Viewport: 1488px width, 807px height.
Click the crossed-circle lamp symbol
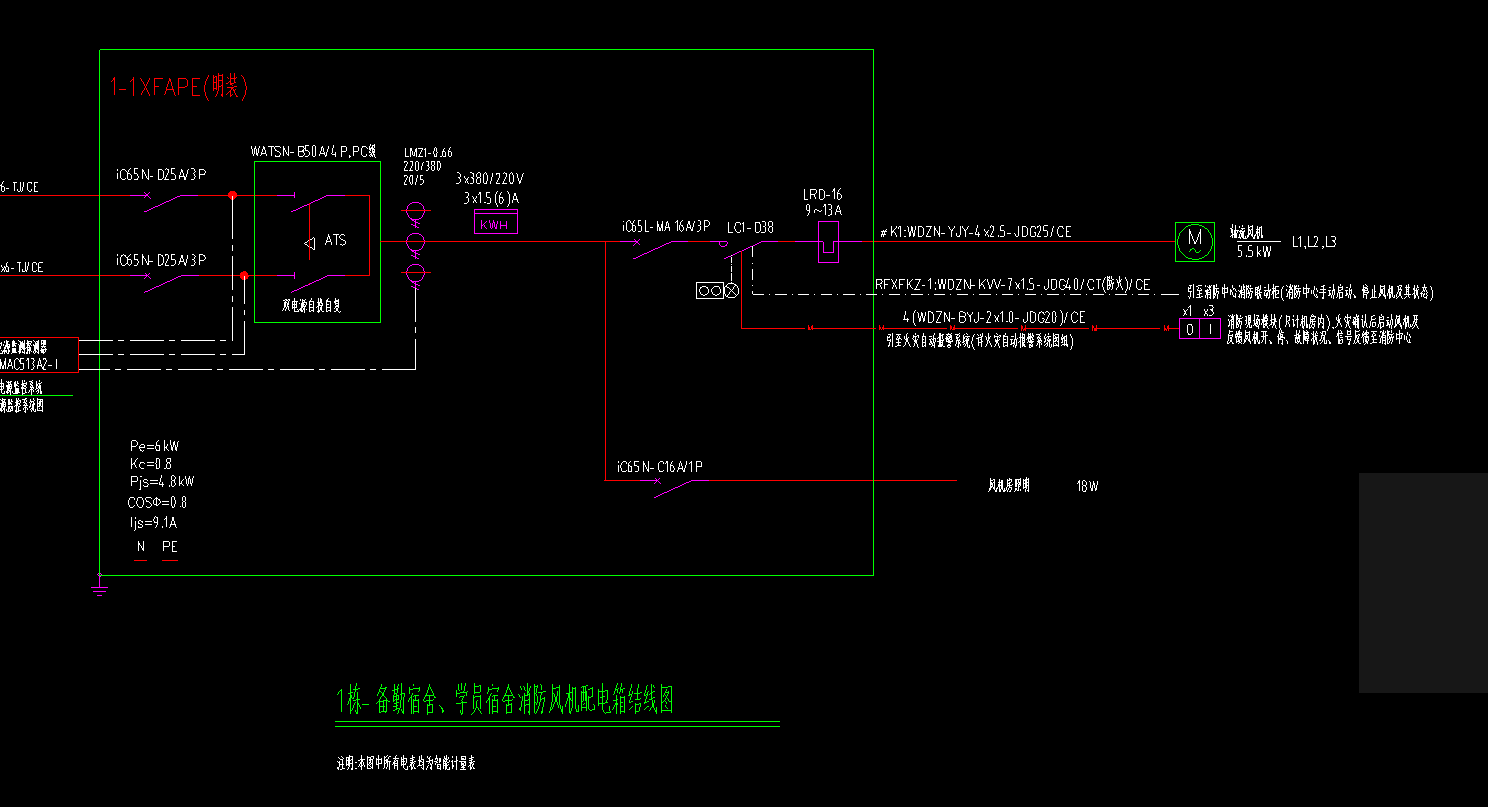(731, 291)
